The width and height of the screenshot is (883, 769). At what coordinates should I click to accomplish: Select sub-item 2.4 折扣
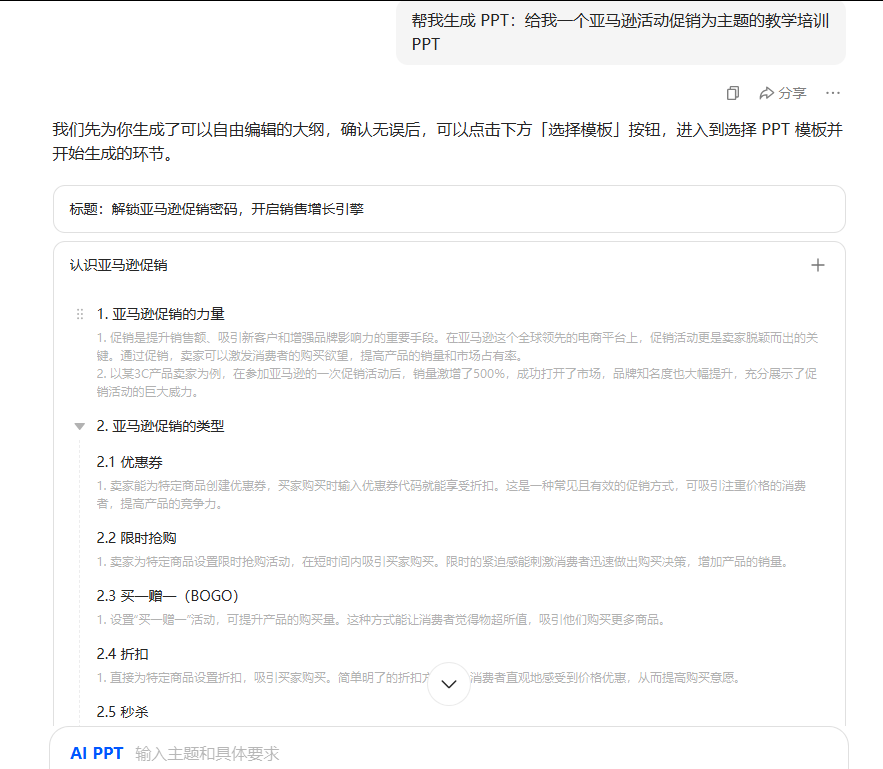click(122, 654)
